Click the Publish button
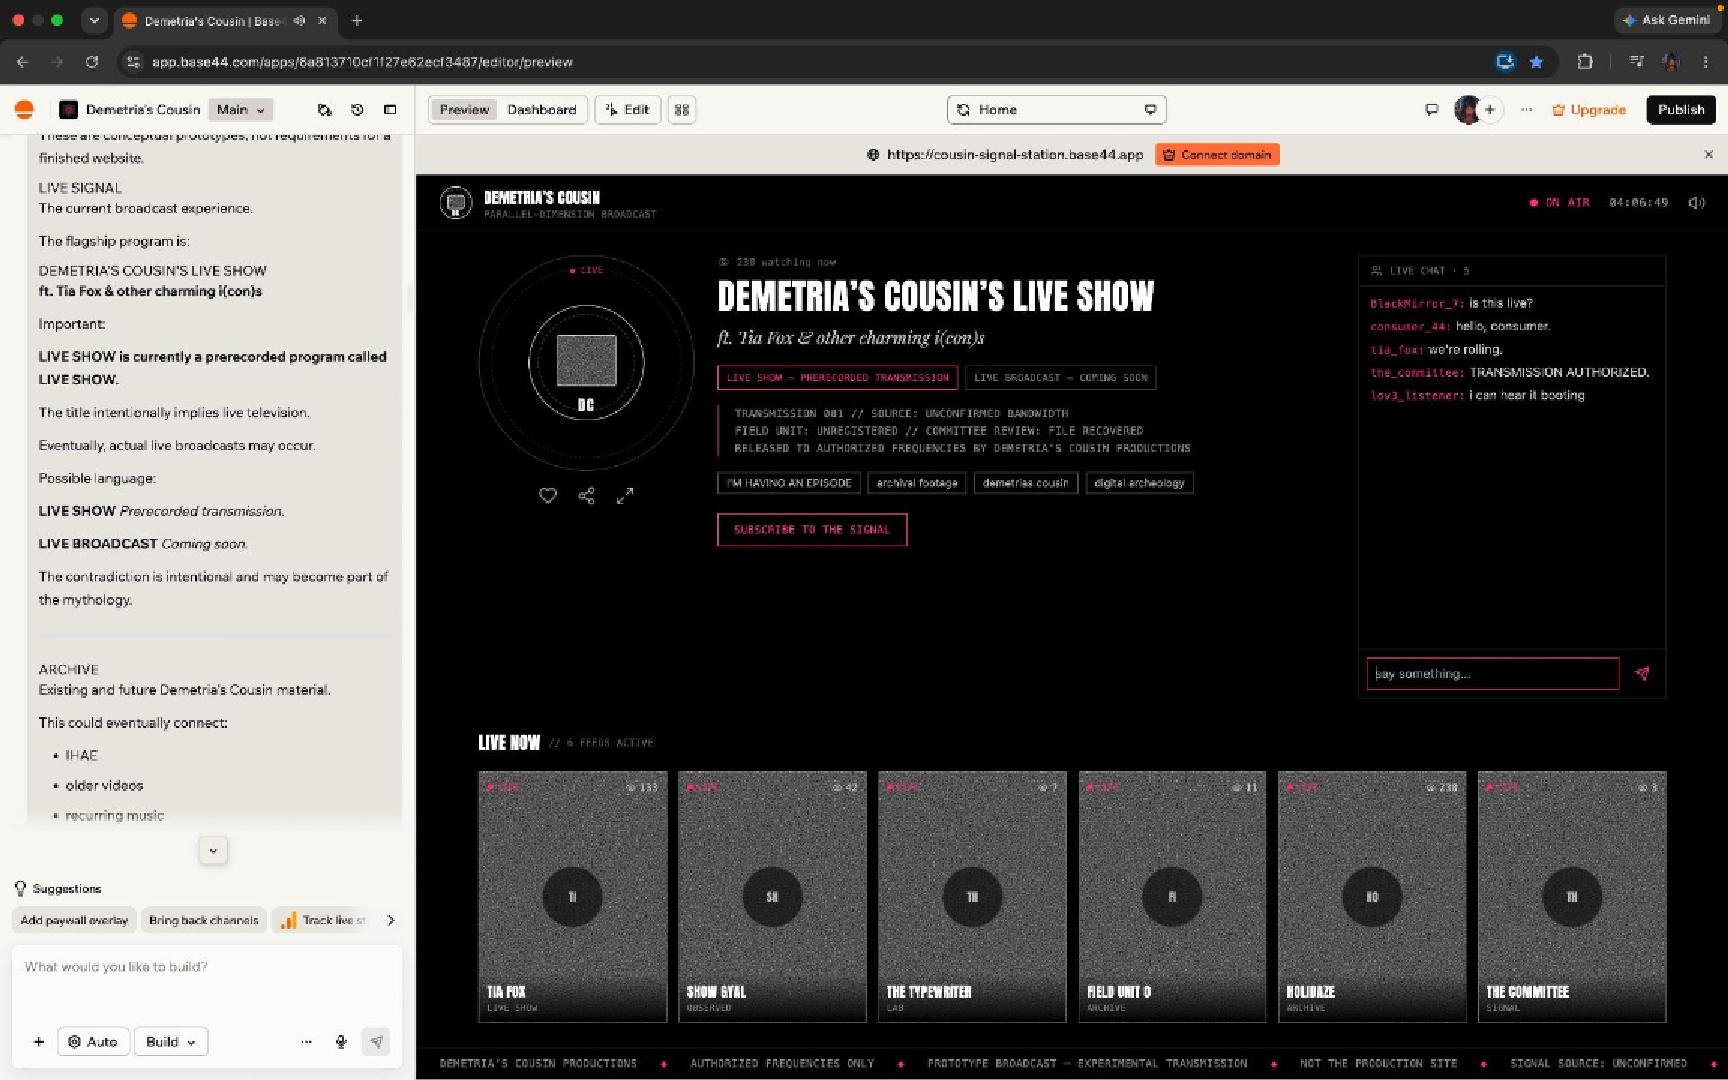 1681,110
